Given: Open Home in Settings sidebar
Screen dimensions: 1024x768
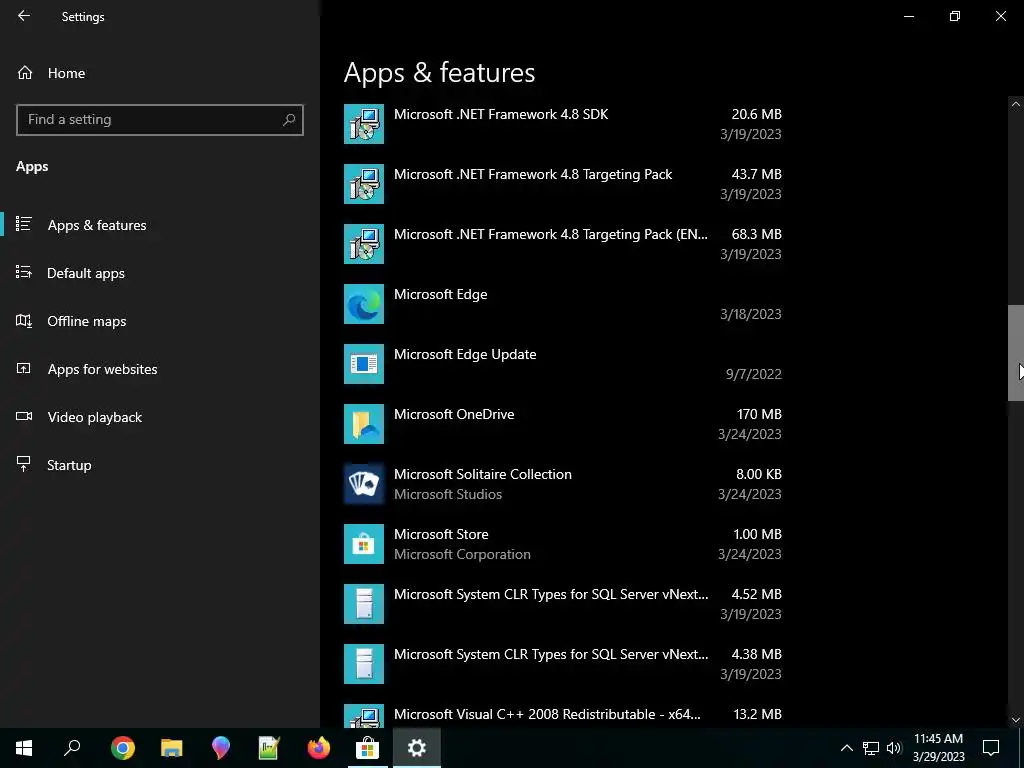Looking at the screenshot, I should point(160,73).
